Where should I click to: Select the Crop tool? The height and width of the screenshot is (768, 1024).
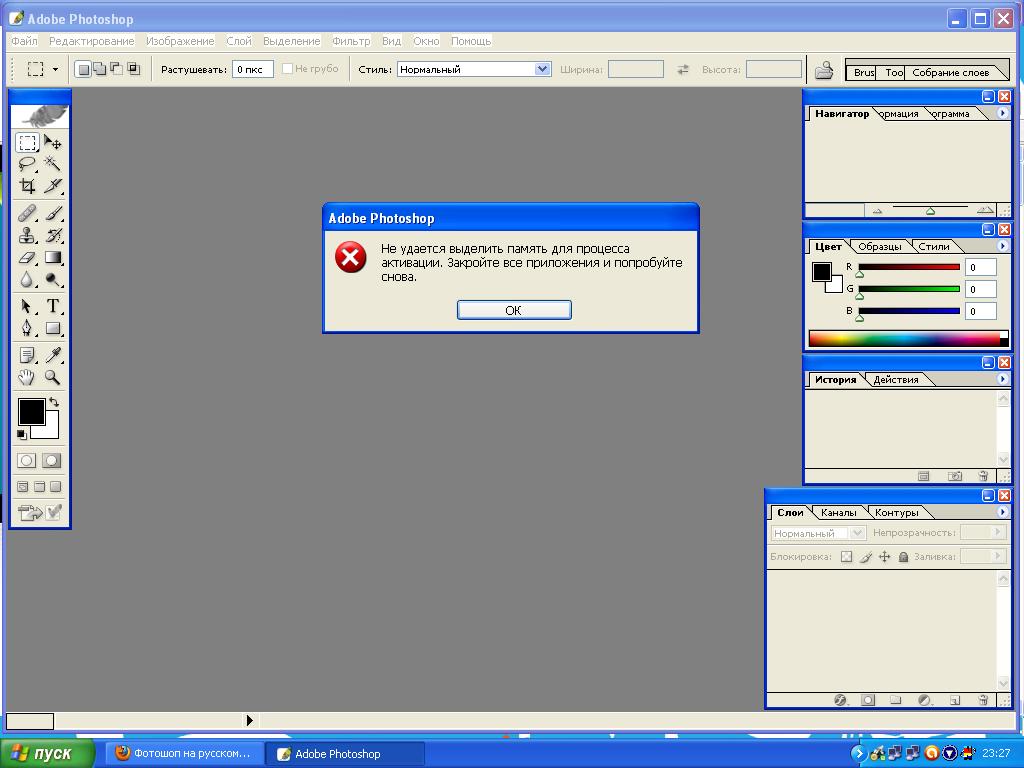pos(27,186)
